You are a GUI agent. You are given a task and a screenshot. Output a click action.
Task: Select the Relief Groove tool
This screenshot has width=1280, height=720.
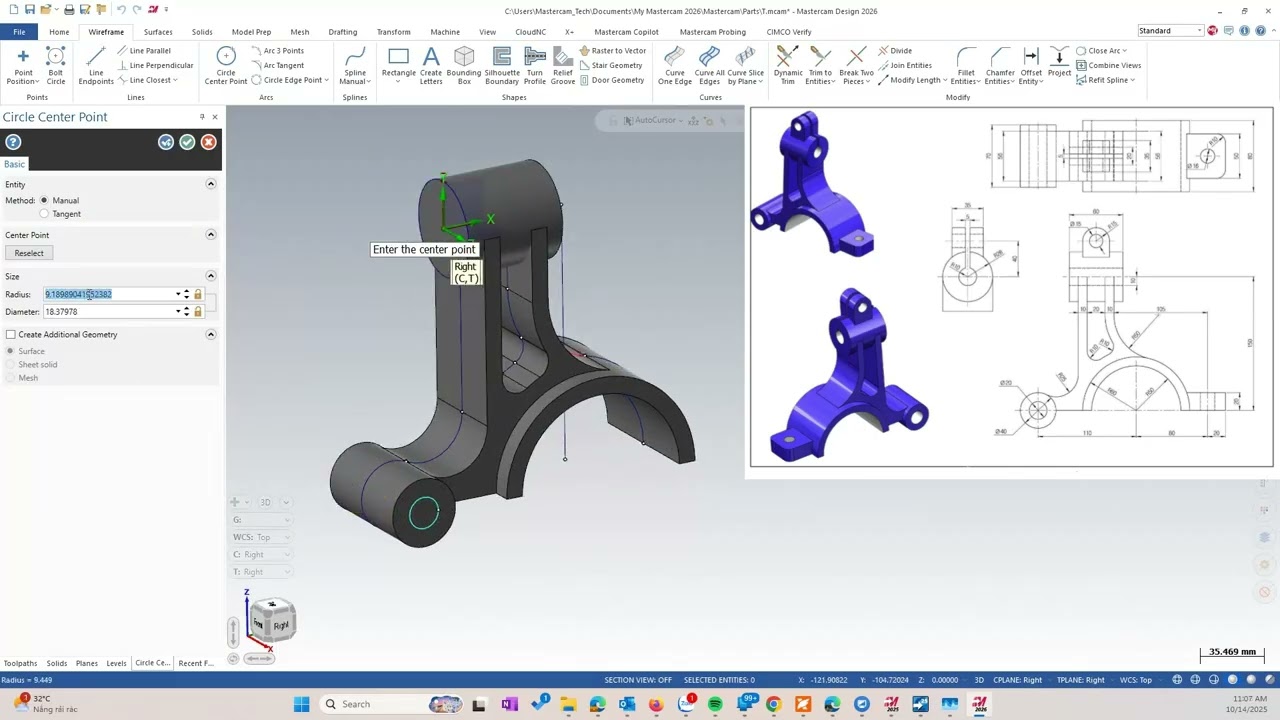coord(563,65)
